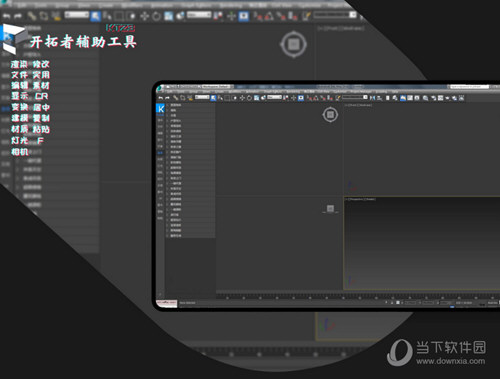Click Bind to Space Warp in framed window
500x379 pixels.
[190, 98]
